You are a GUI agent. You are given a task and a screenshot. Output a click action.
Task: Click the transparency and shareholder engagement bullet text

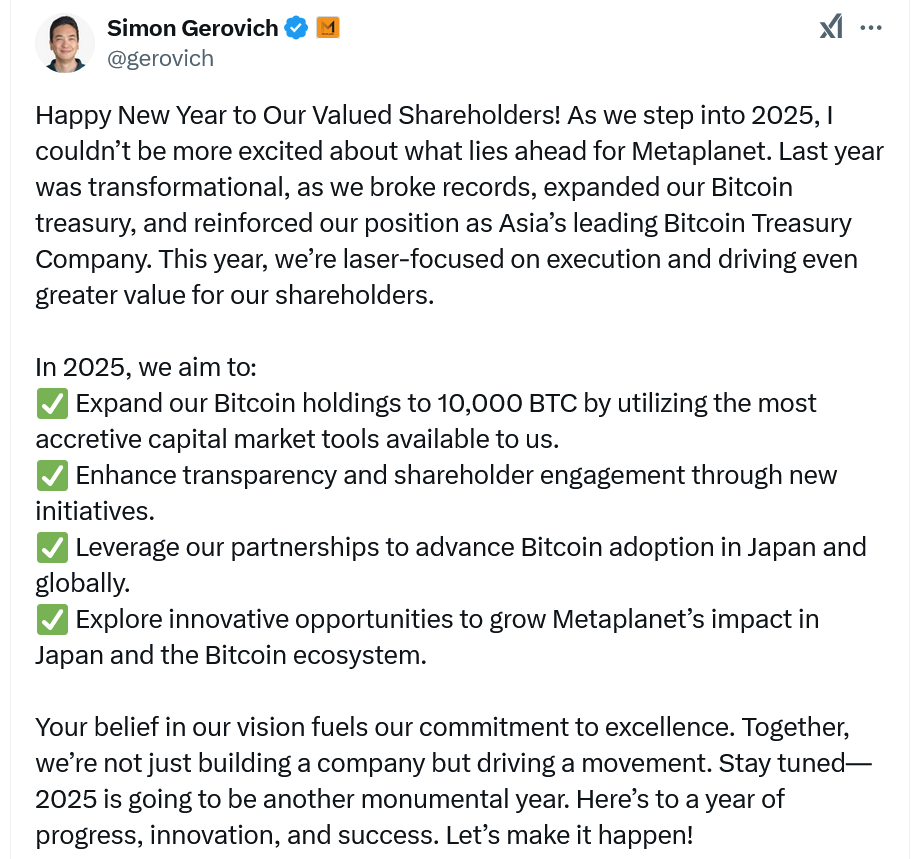pyautogui.click(x=450, y=475)
